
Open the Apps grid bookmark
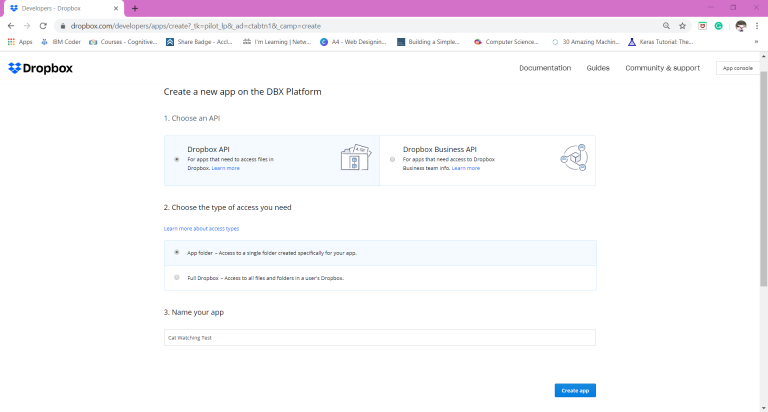click(x=20, y=42)
